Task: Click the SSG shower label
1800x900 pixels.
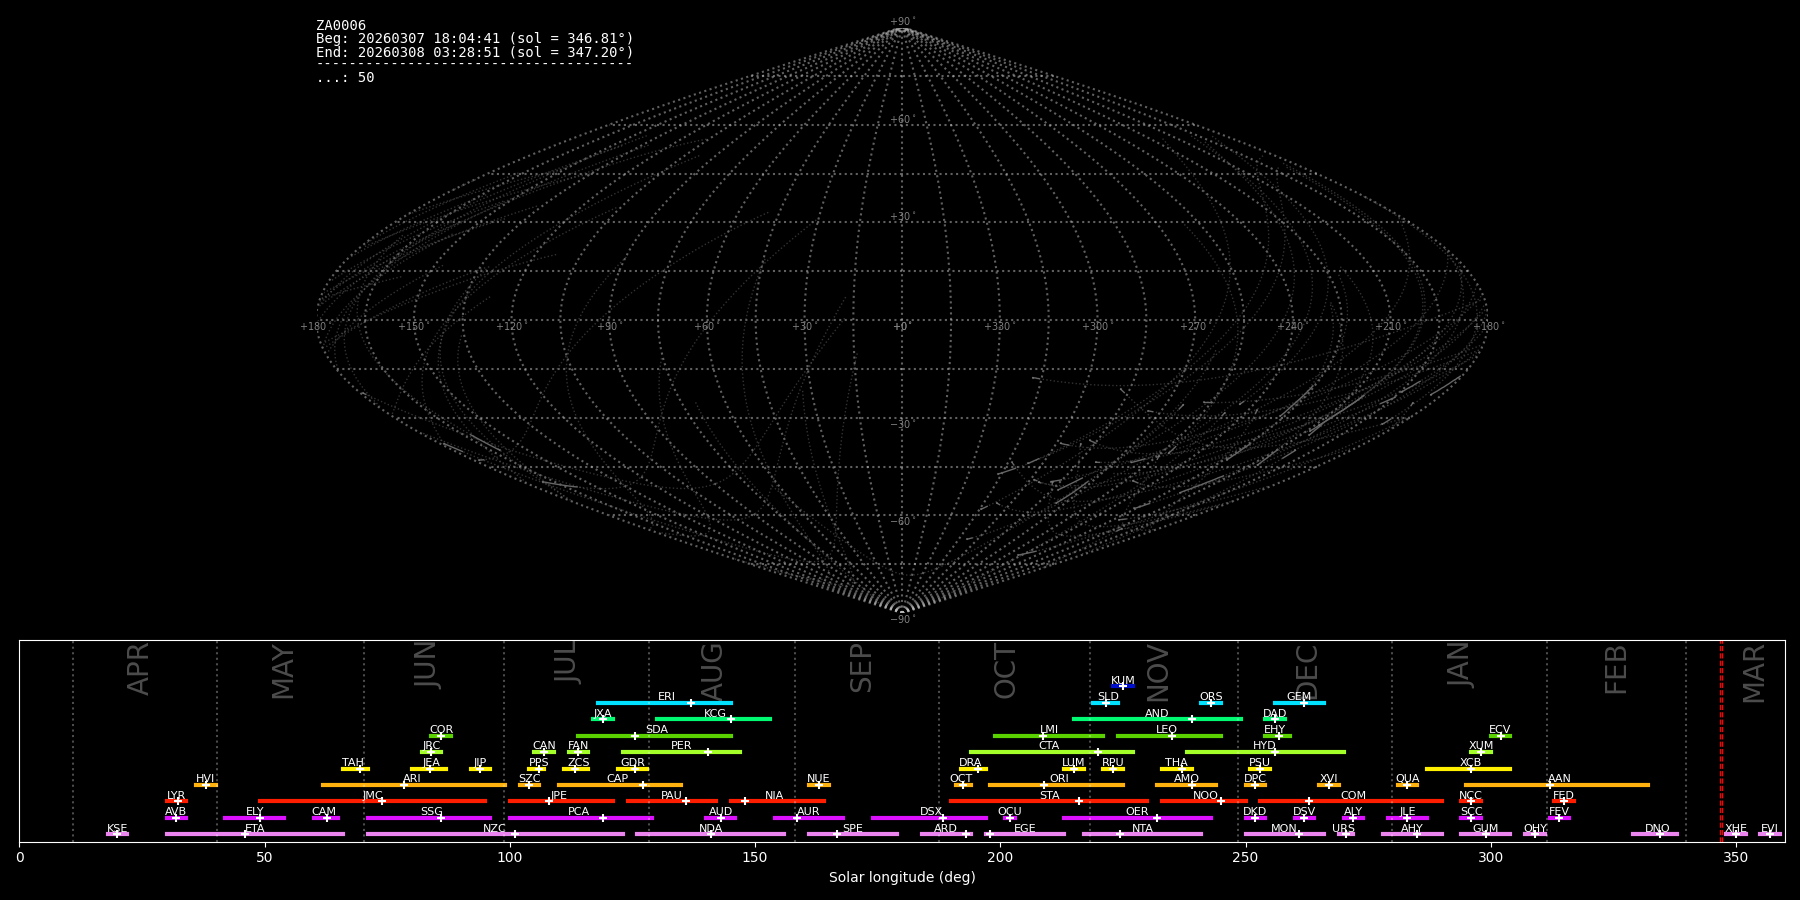Action: [431, 812]
